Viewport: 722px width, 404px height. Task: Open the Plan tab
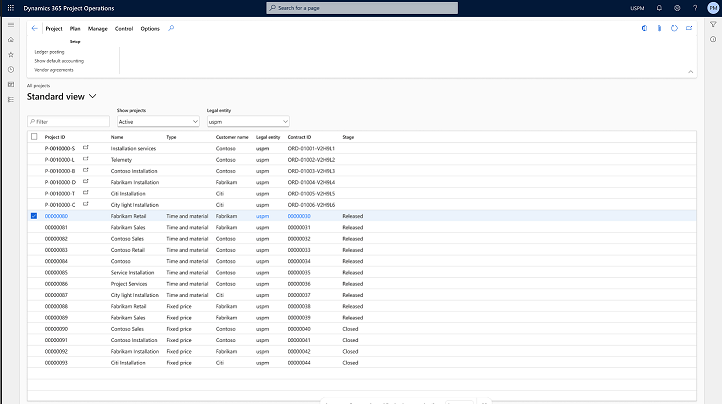75,29
